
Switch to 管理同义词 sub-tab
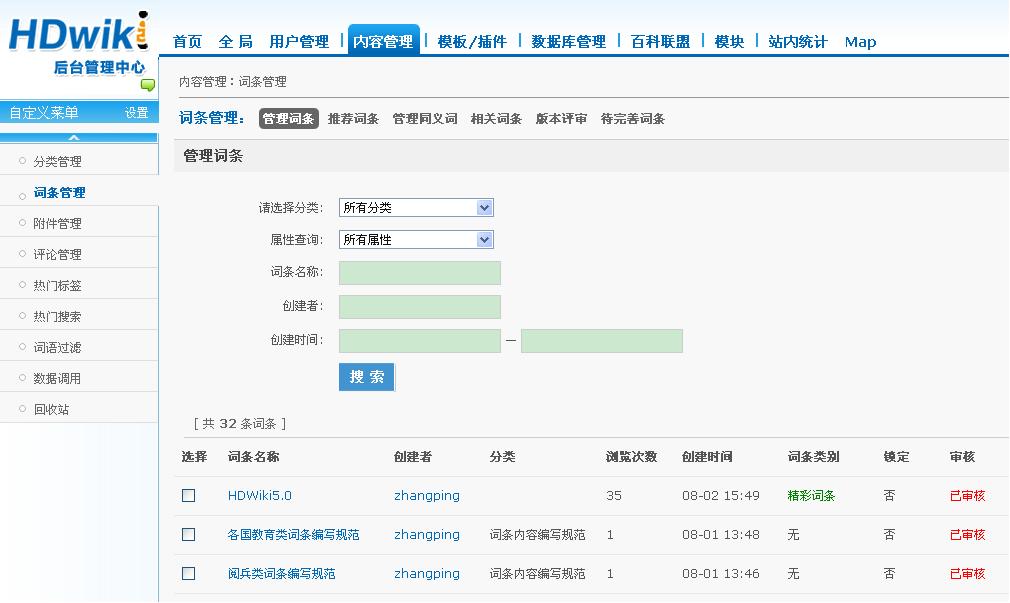coord(424,119)
